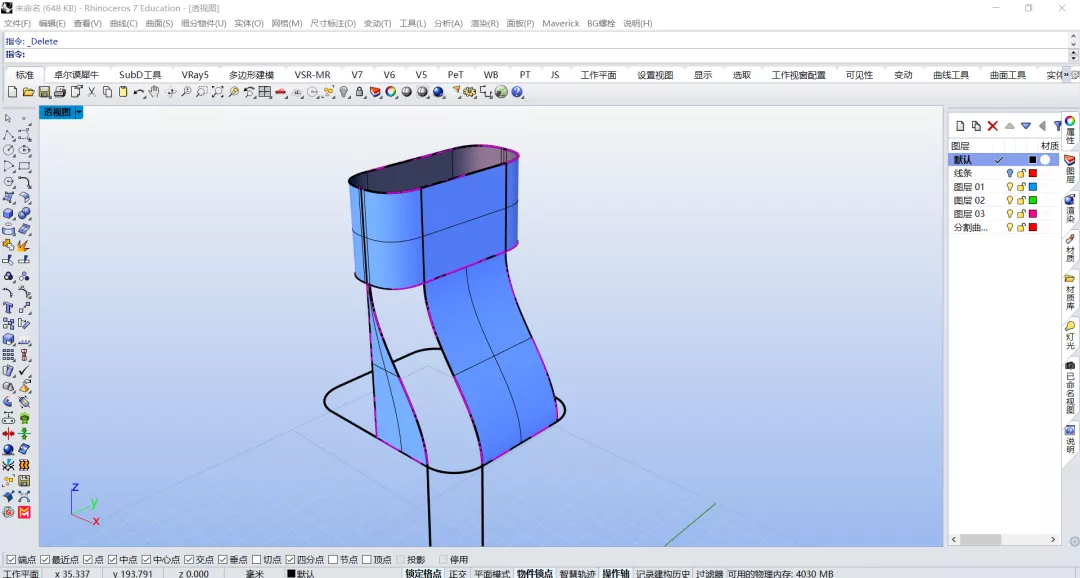
Task: Enable the 切点 object snap checkbox
Action: click(x=257, y=559)
